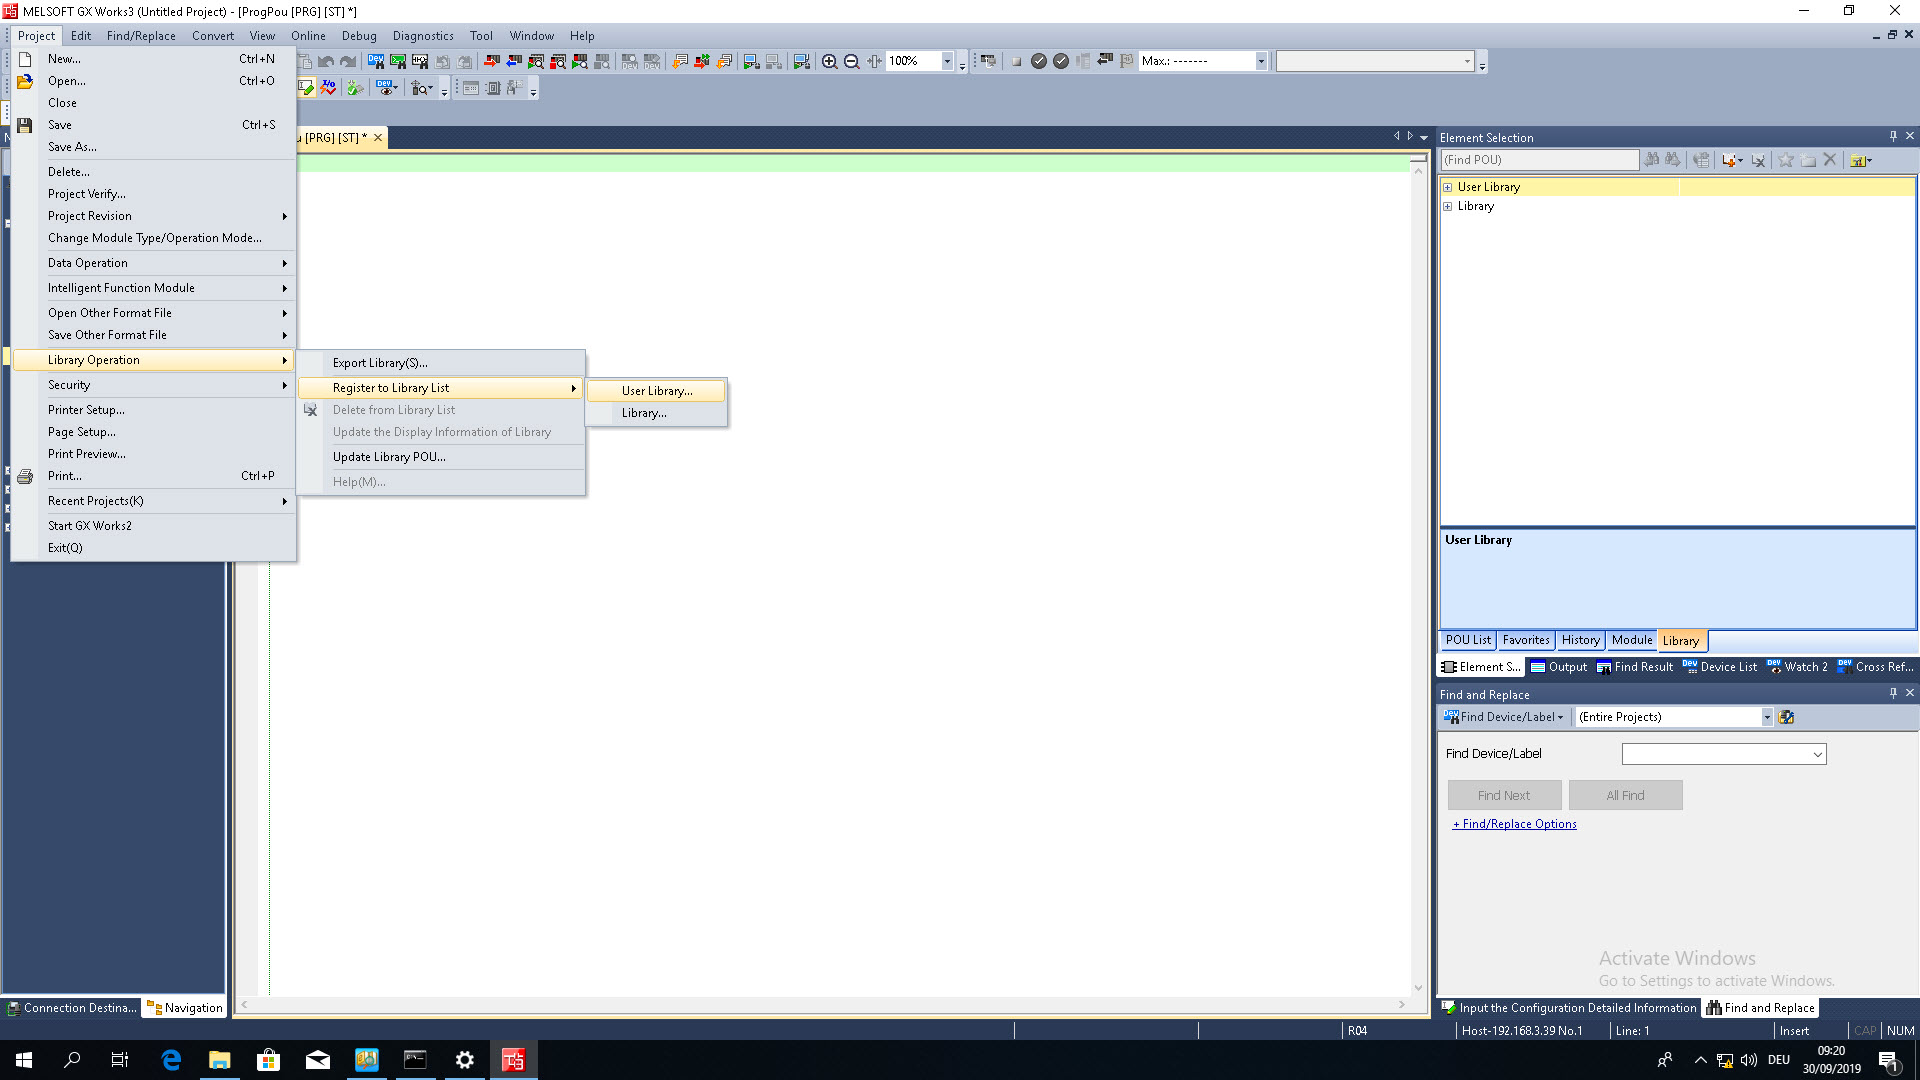Open the Entire Projects scope dropdown
The image size is (1920, 1080).
tap(1767, 717)
